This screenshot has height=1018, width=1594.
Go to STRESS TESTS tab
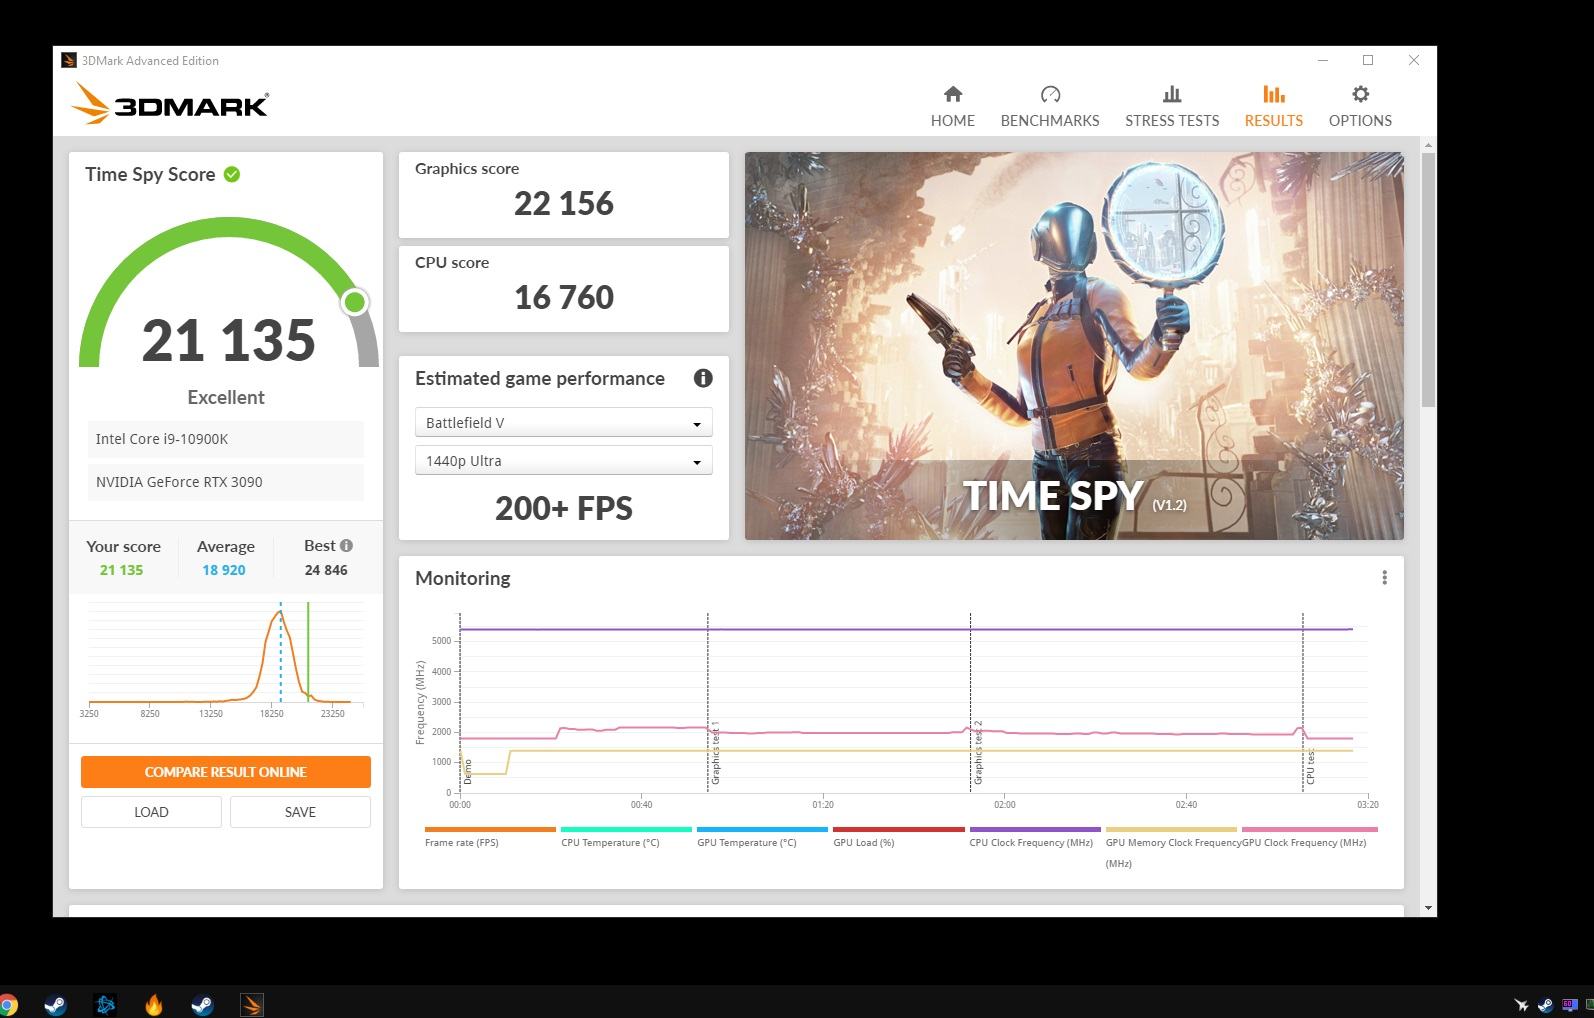(x=1172, y=107)
